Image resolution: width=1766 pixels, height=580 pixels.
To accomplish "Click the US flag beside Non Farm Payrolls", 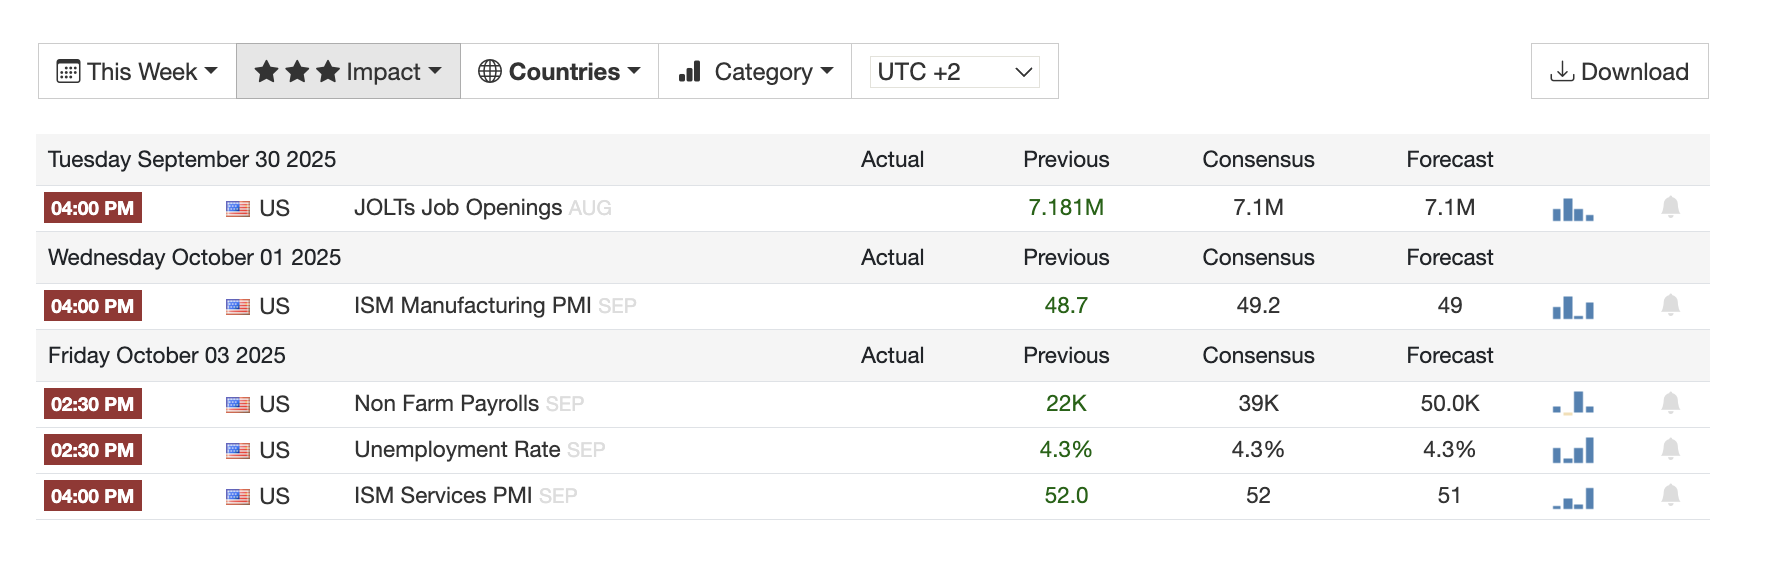I will [238, 405].
